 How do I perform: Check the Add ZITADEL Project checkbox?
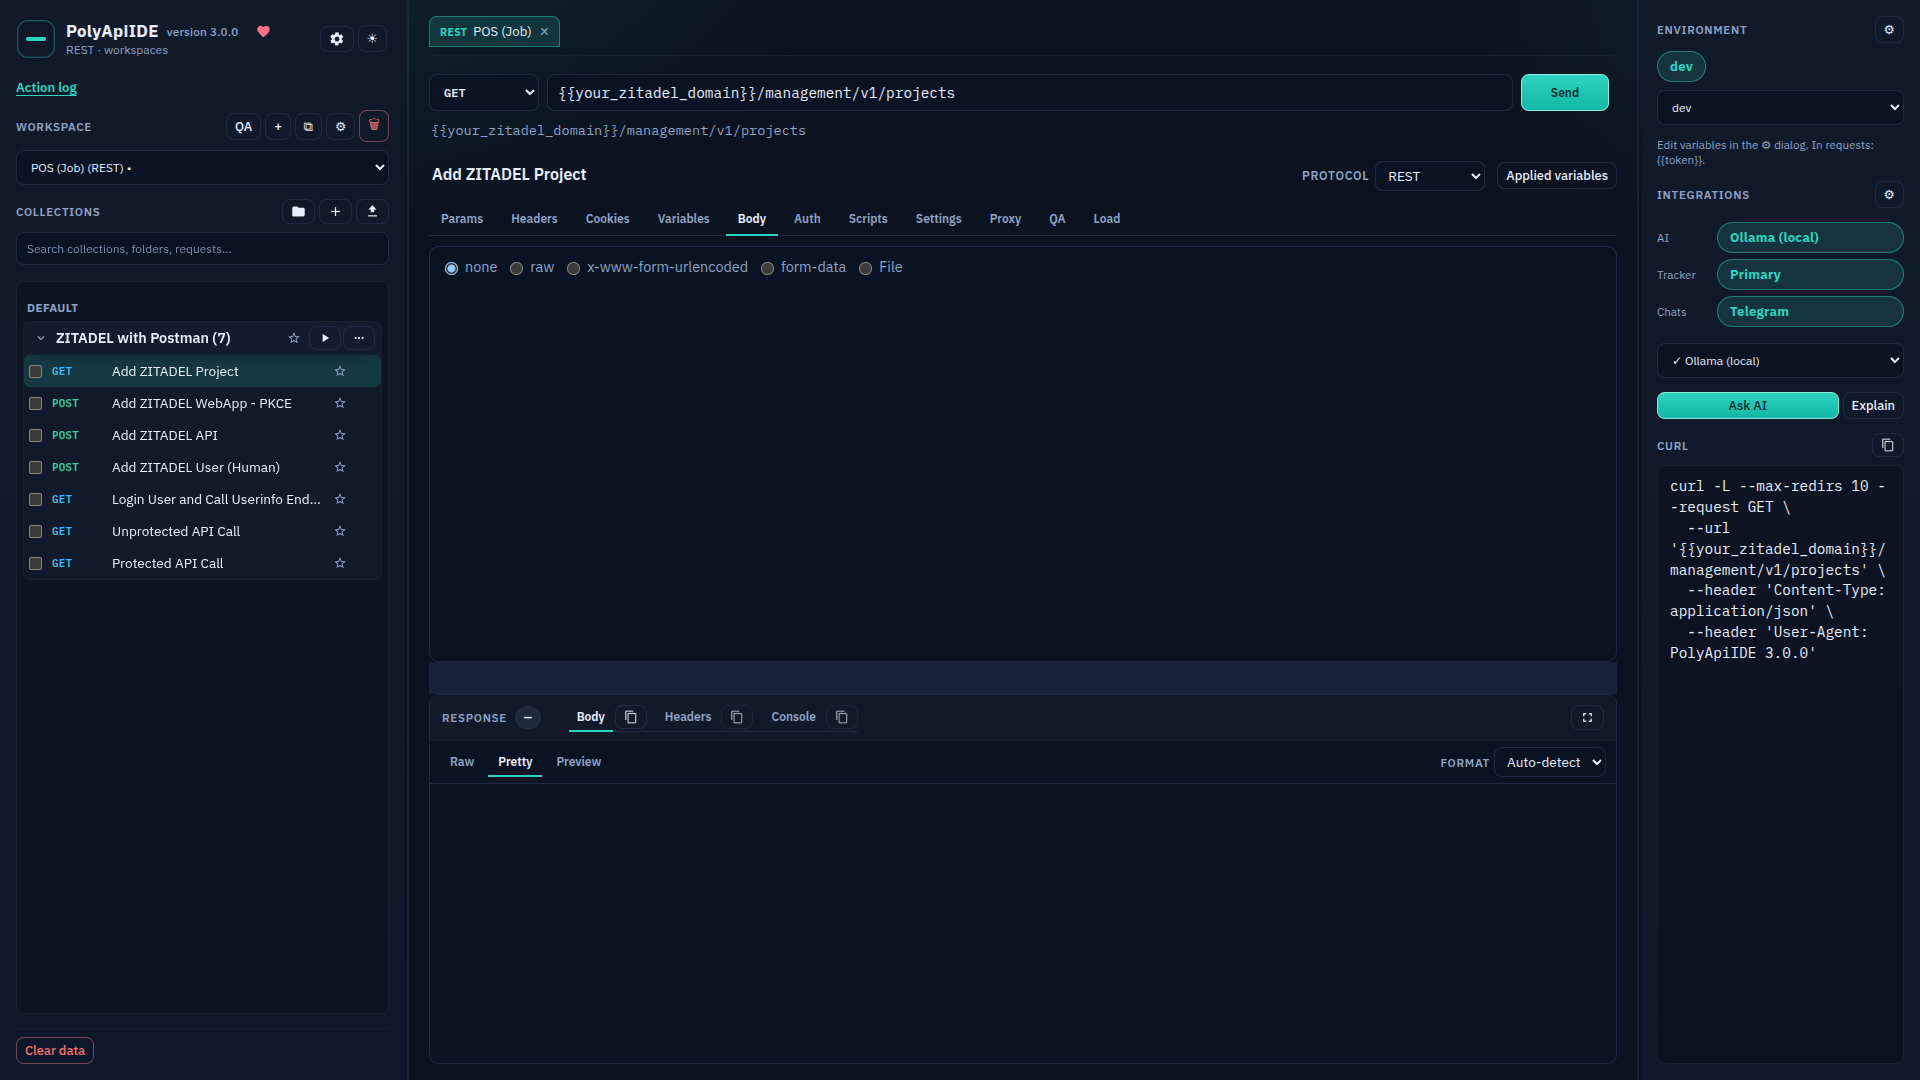point(36,372)
